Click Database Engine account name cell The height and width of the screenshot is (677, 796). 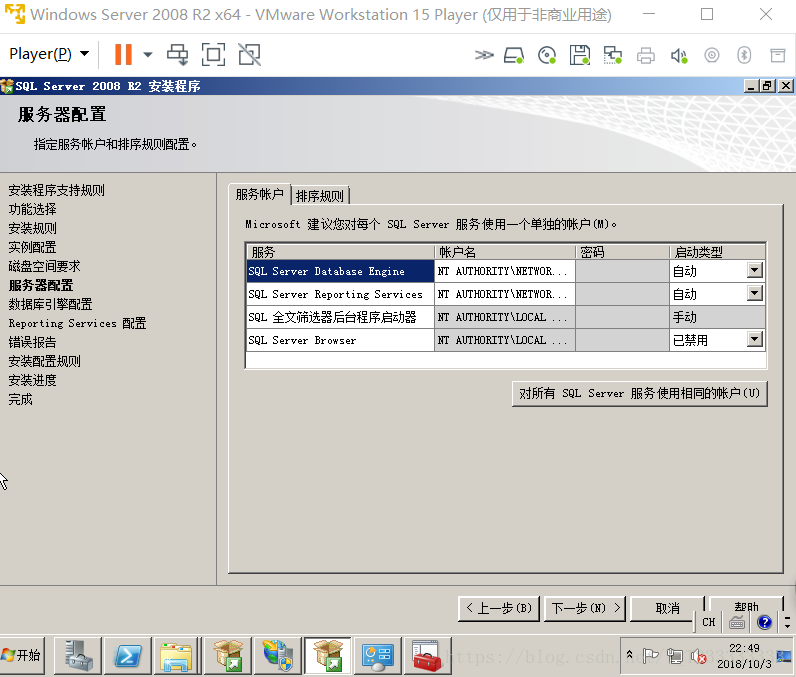(505, 271)
